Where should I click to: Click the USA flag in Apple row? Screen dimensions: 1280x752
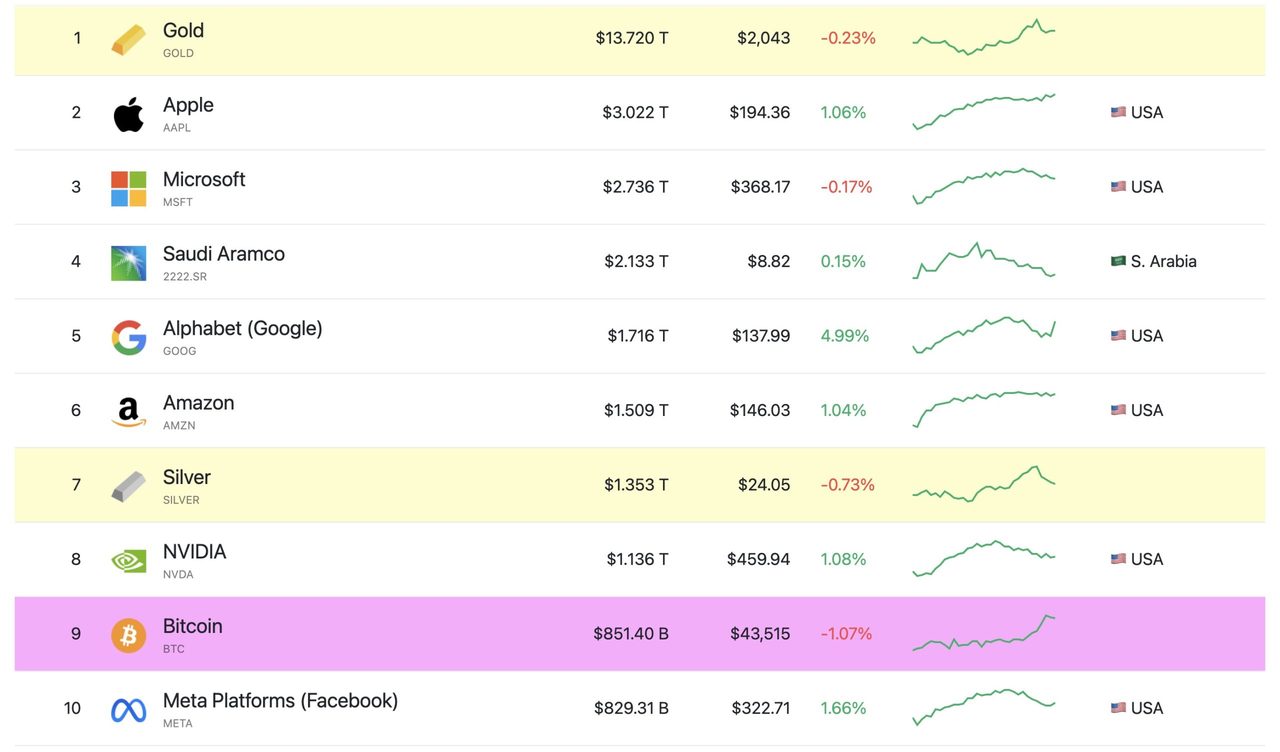pyautogui.click(x=1118, y=112)
